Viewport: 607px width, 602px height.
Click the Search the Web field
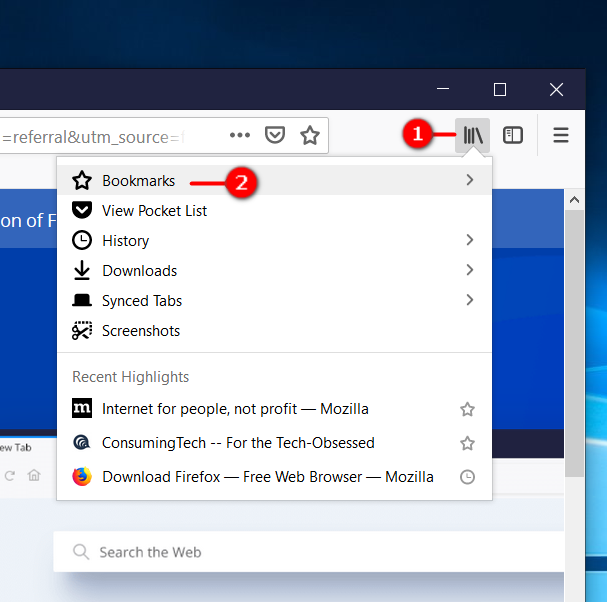coord(310,552)
